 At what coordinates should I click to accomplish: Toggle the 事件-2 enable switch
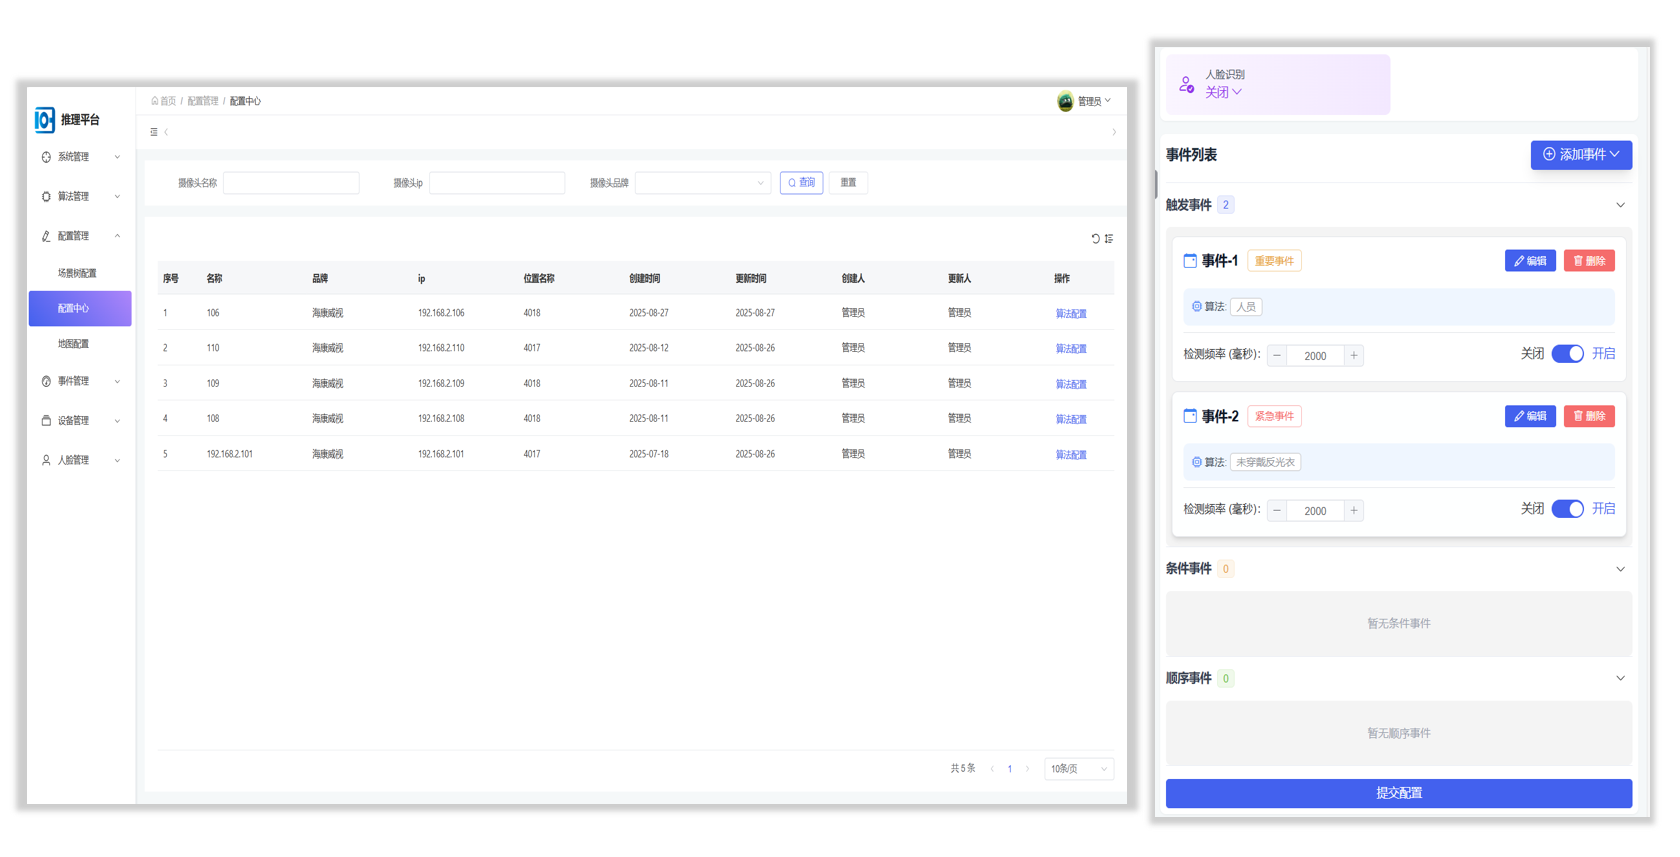pos(1567,509)
